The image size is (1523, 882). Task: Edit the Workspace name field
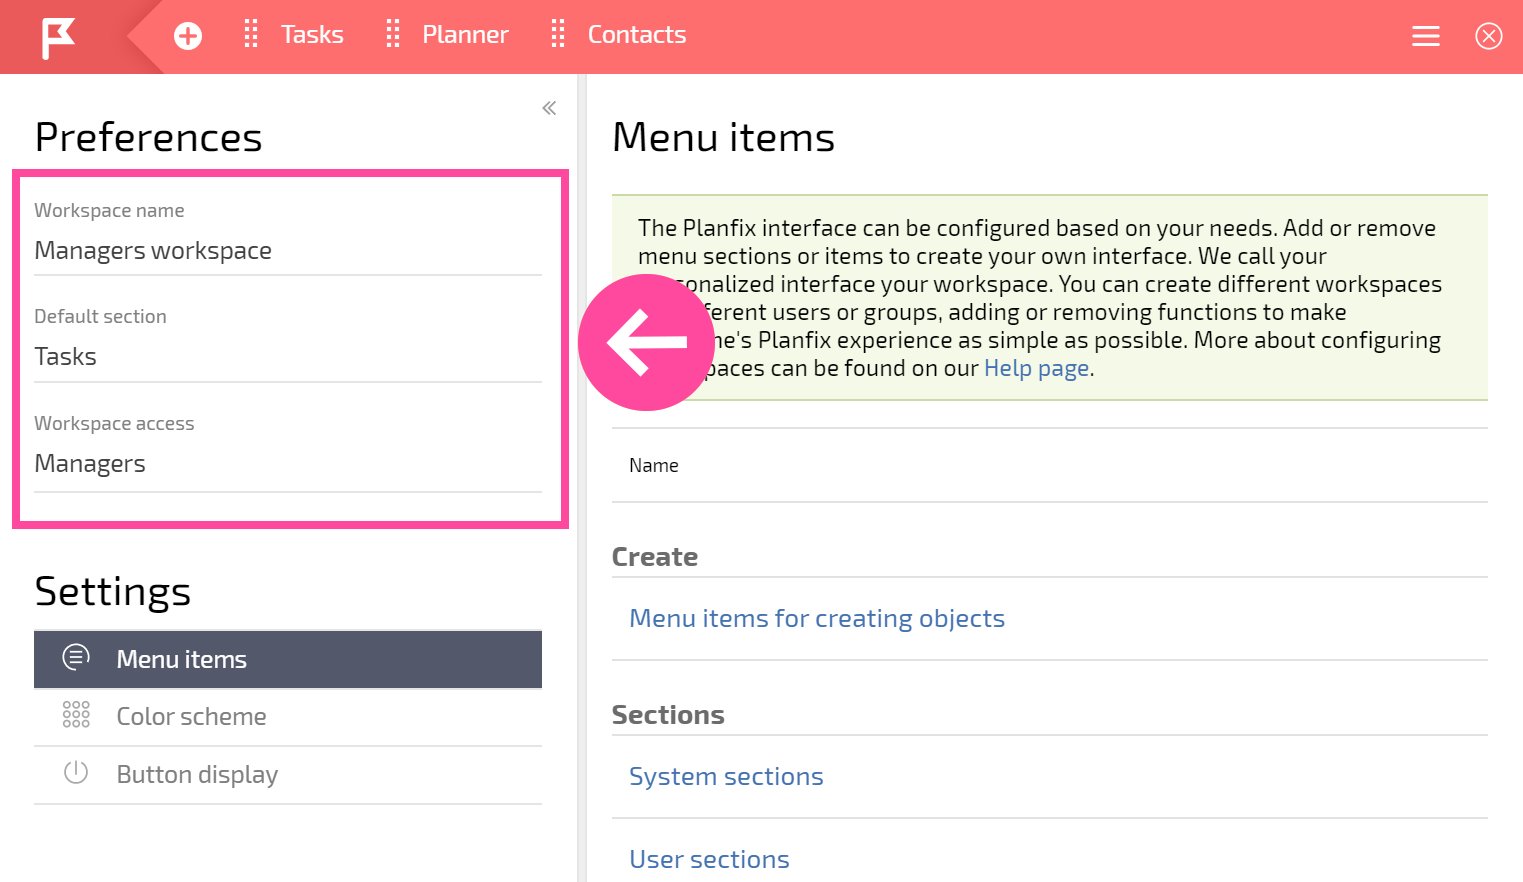288,251
